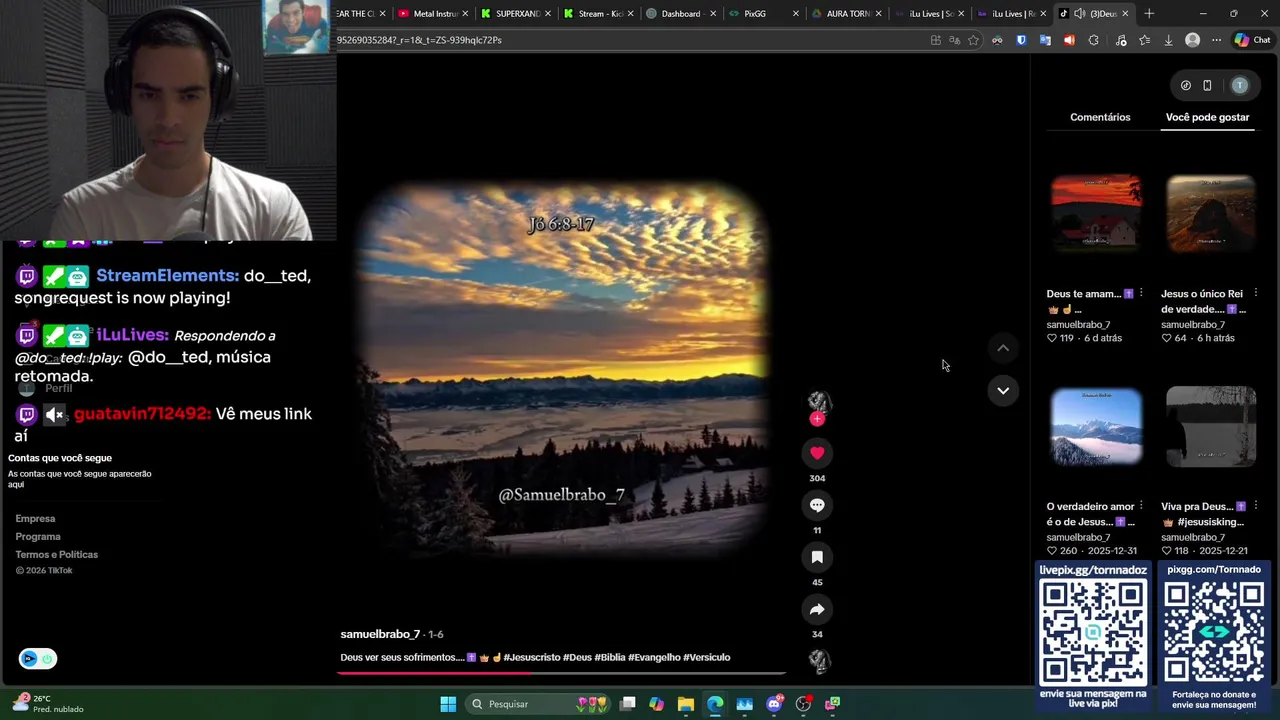Open the profile avatar with letter T
This screenshot has height=720, width=1280.
[x=1240, y=85]
